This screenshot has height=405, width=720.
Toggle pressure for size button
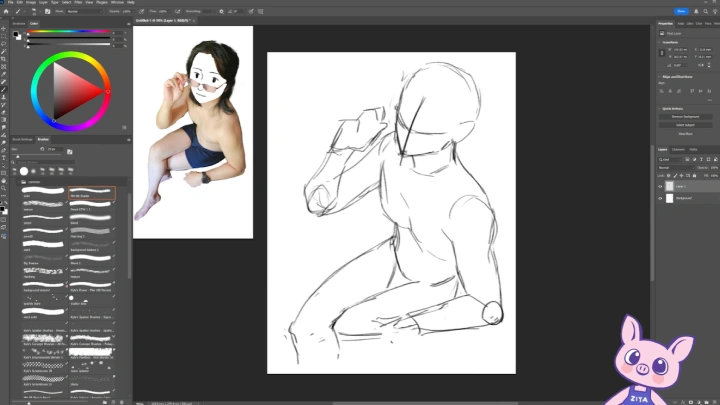(251, 11)
